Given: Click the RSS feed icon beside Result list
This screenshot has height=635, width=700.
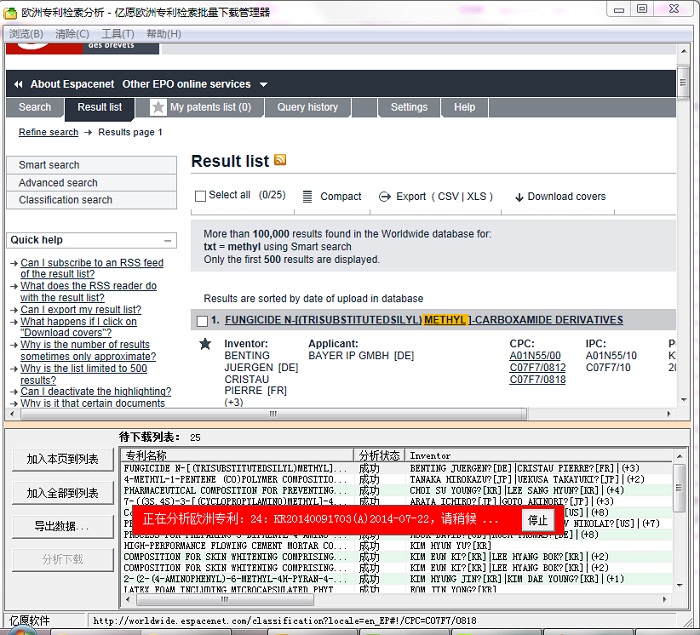Looking at the screenshot, I should [281, 160].
